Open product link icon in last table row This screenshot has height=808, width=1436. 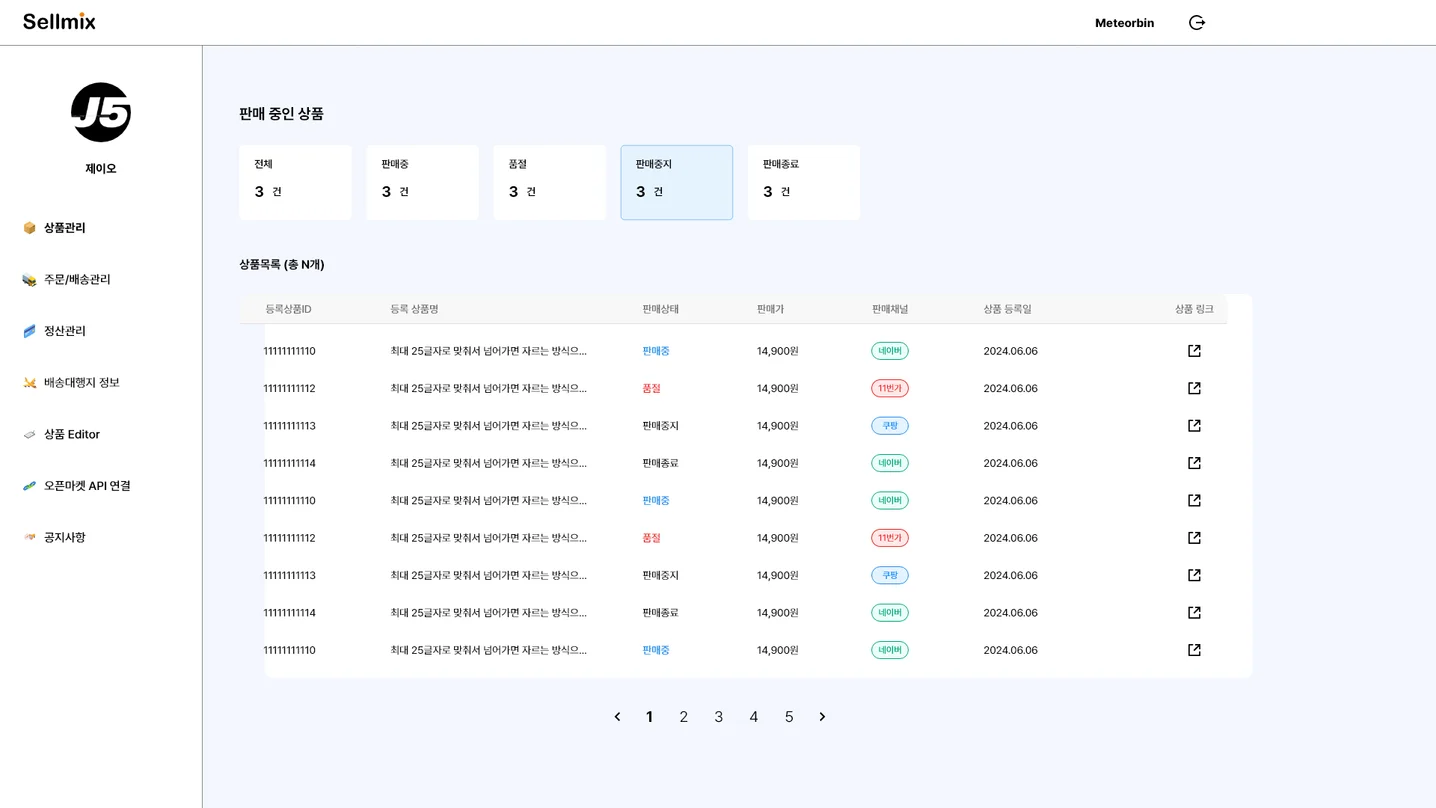1194,650
